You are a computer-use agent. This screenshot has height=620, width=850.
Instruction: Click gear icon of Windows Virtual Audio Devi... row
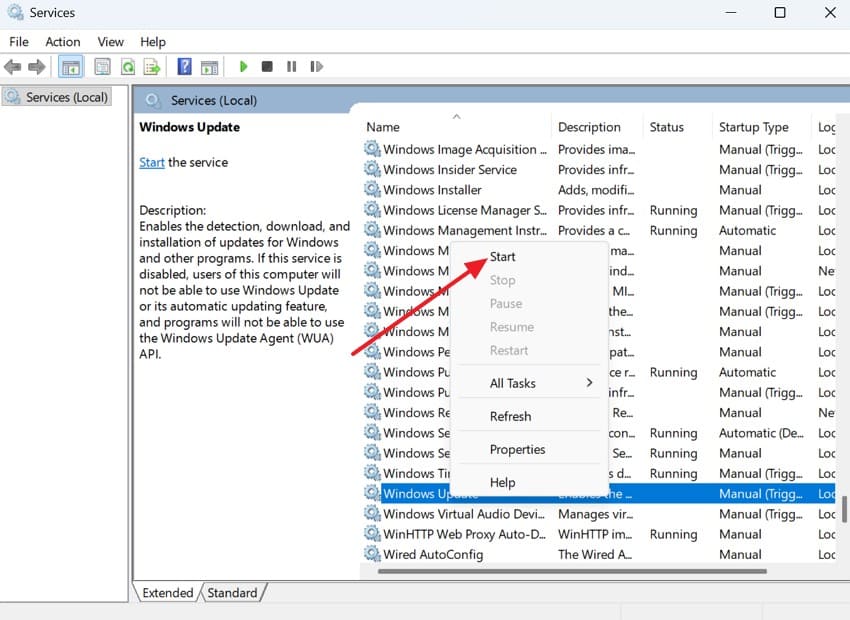[372, 513]
